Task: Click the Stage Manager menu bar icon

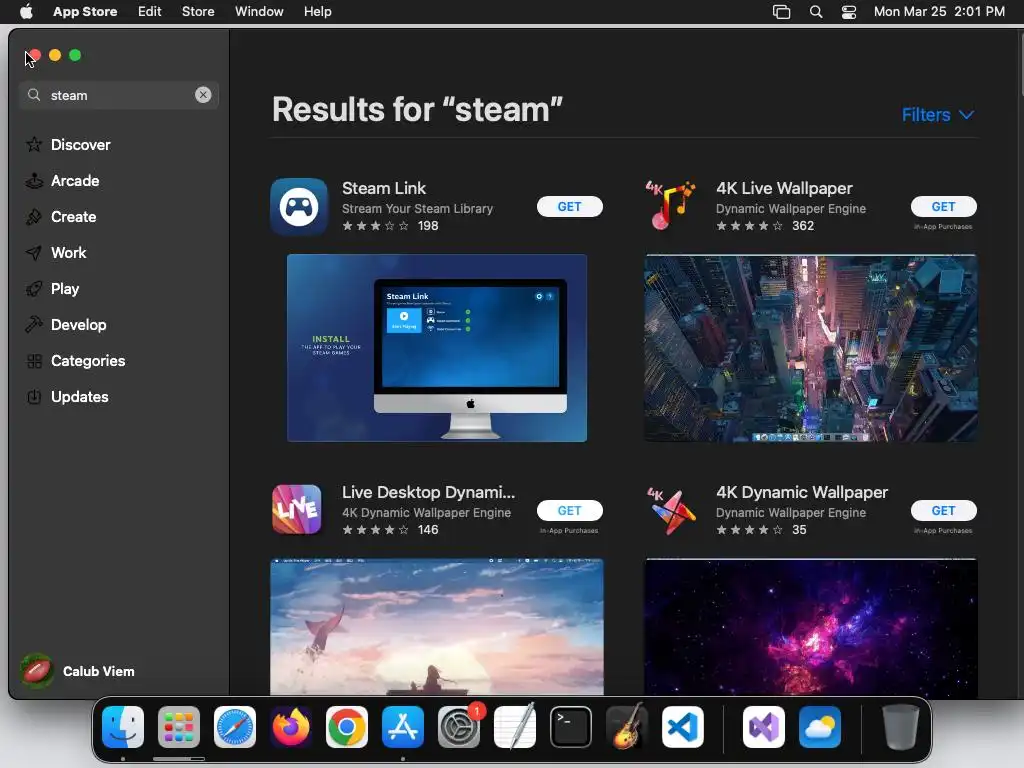Action: (x=782, y=12)
